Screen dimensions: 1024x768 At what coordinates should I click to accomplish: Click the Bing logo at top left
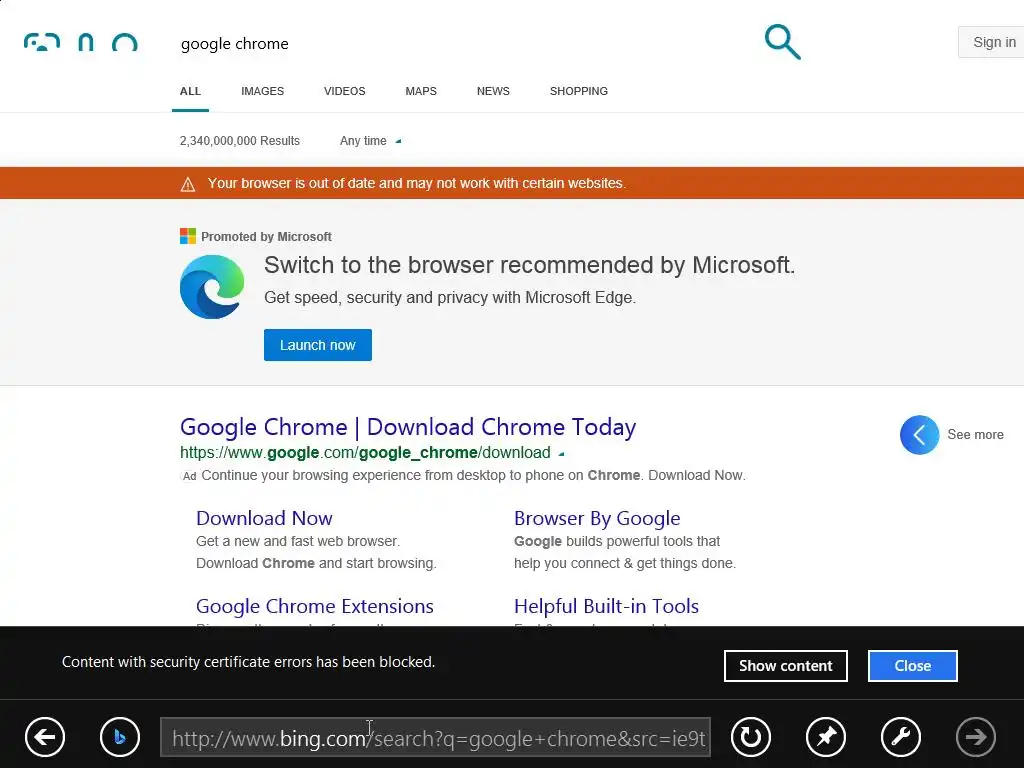coord(80,42)
